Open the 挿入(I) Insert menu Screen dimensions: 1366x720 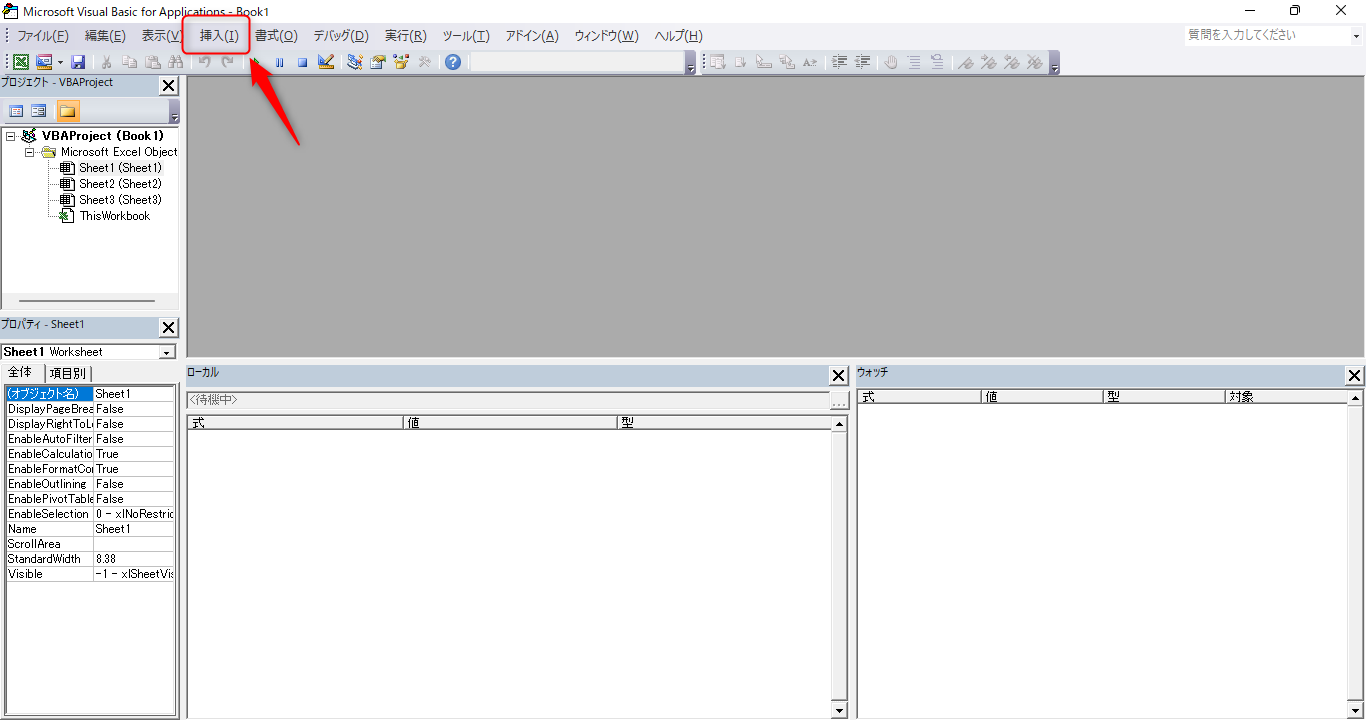(219, 36)
